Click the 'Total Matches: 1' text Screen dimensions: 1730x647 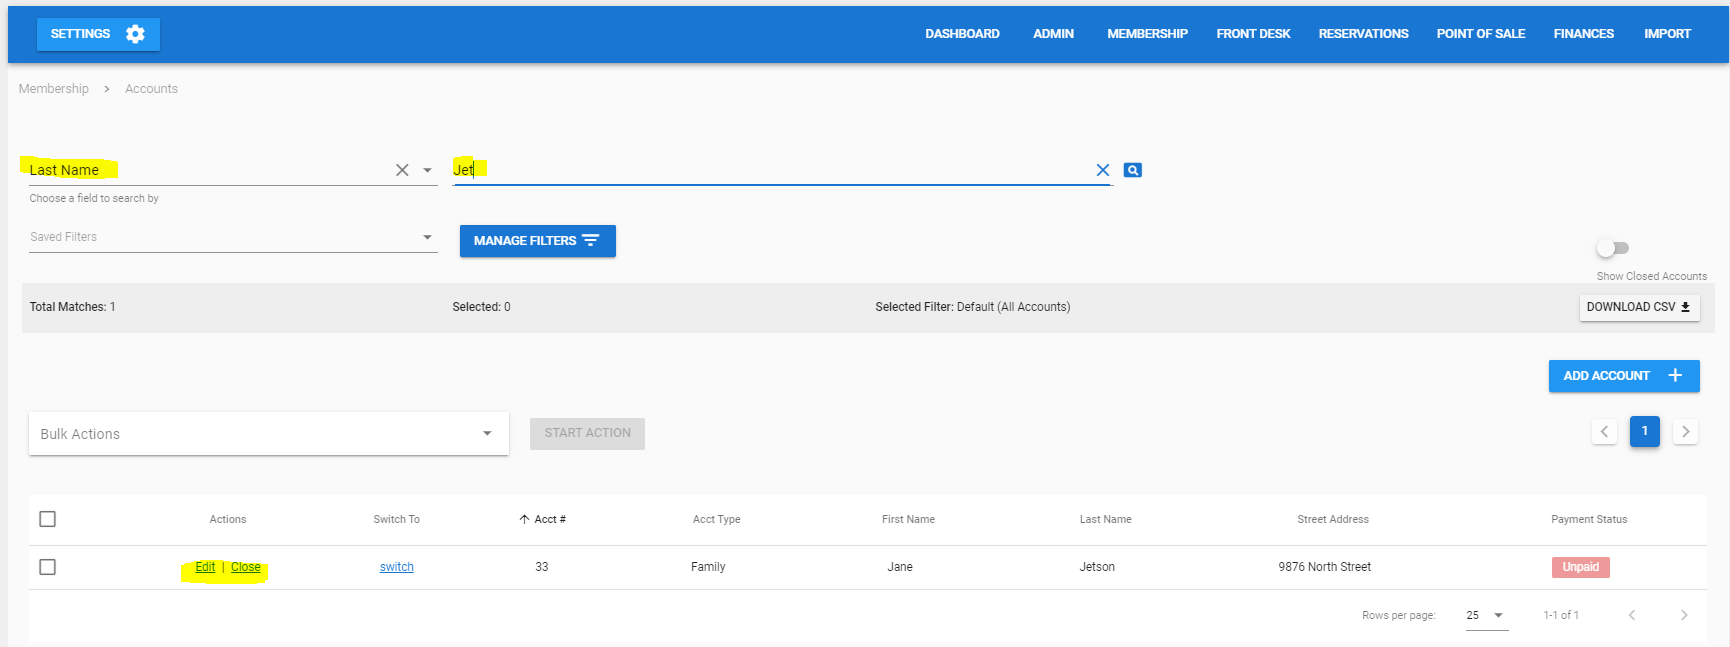coord(72,307)
